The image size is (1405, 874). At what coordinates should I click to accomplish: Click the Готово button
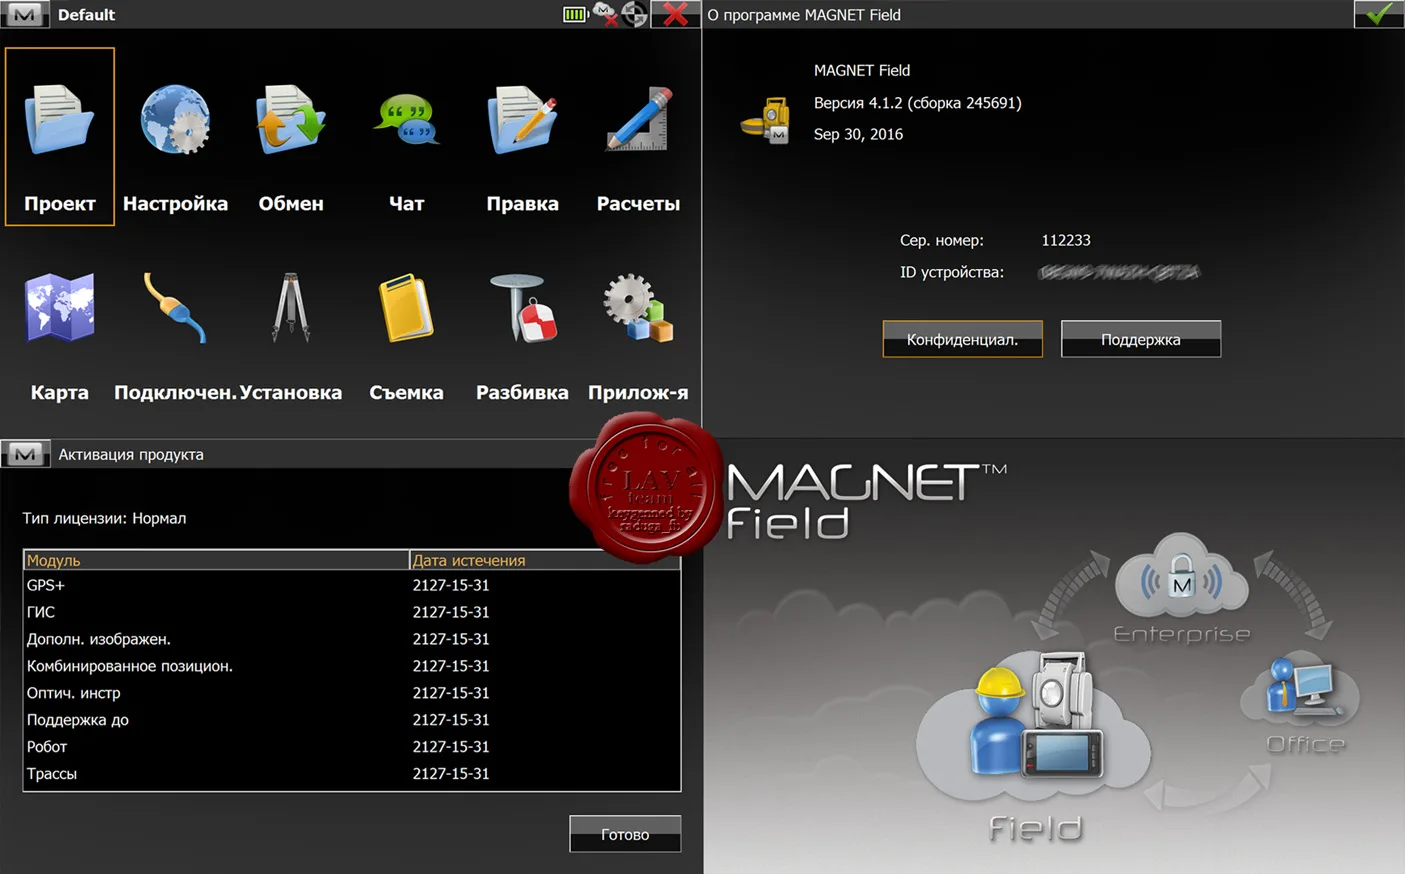pyautogui.click(x=625, y=834)
